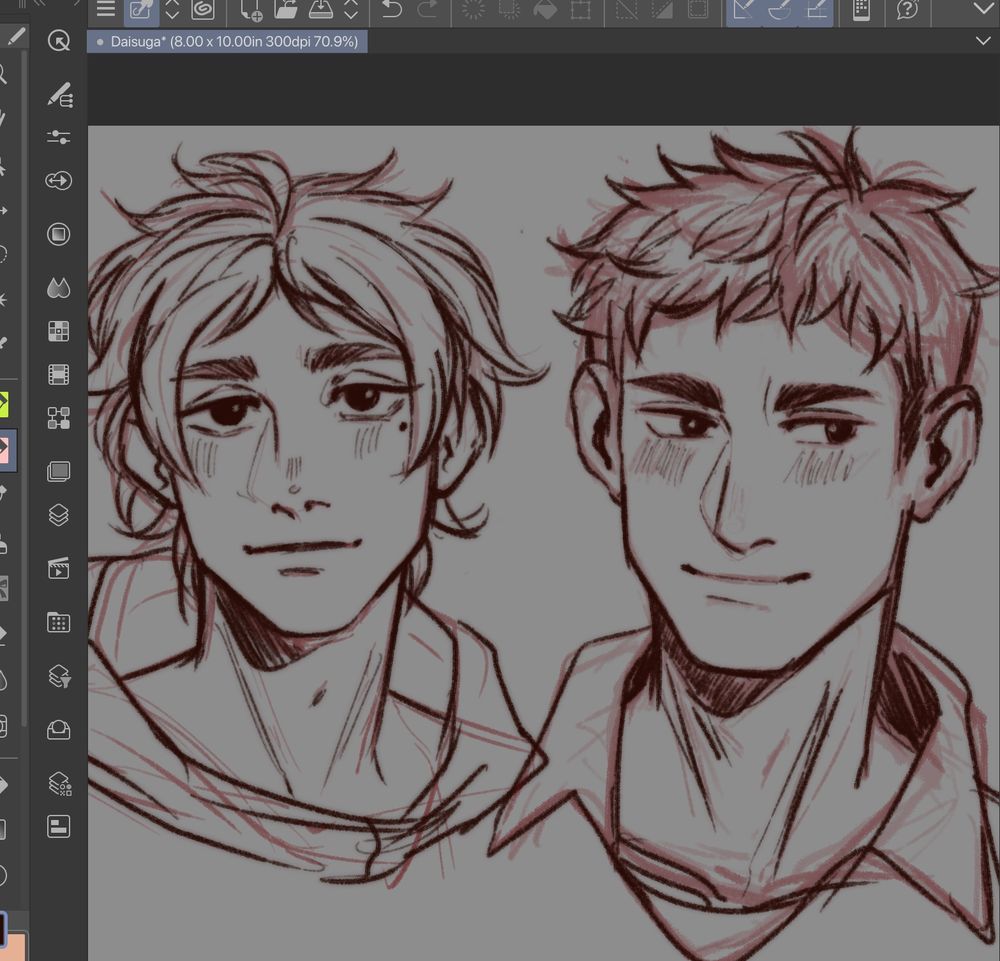
Task: Open the bottom Information panel icon
Action: [x=59, y=826]
